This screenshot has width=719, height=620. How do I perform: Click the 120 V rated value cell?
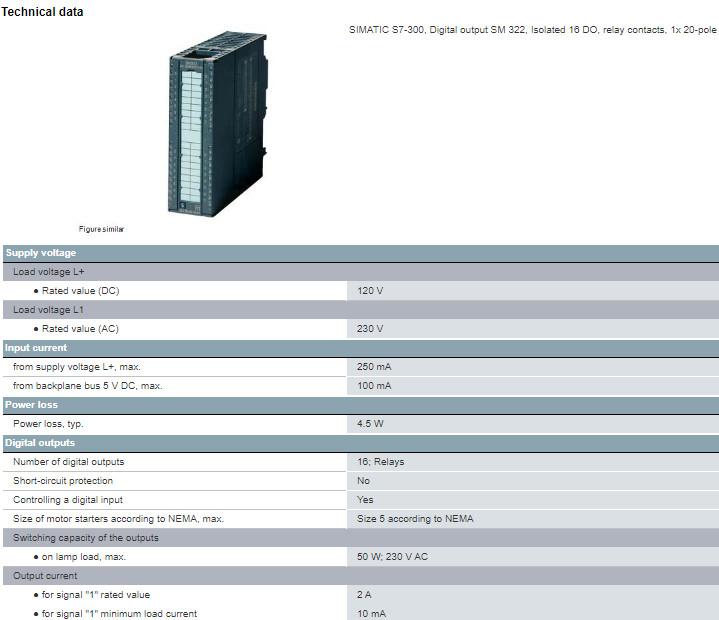coord(533,291)
